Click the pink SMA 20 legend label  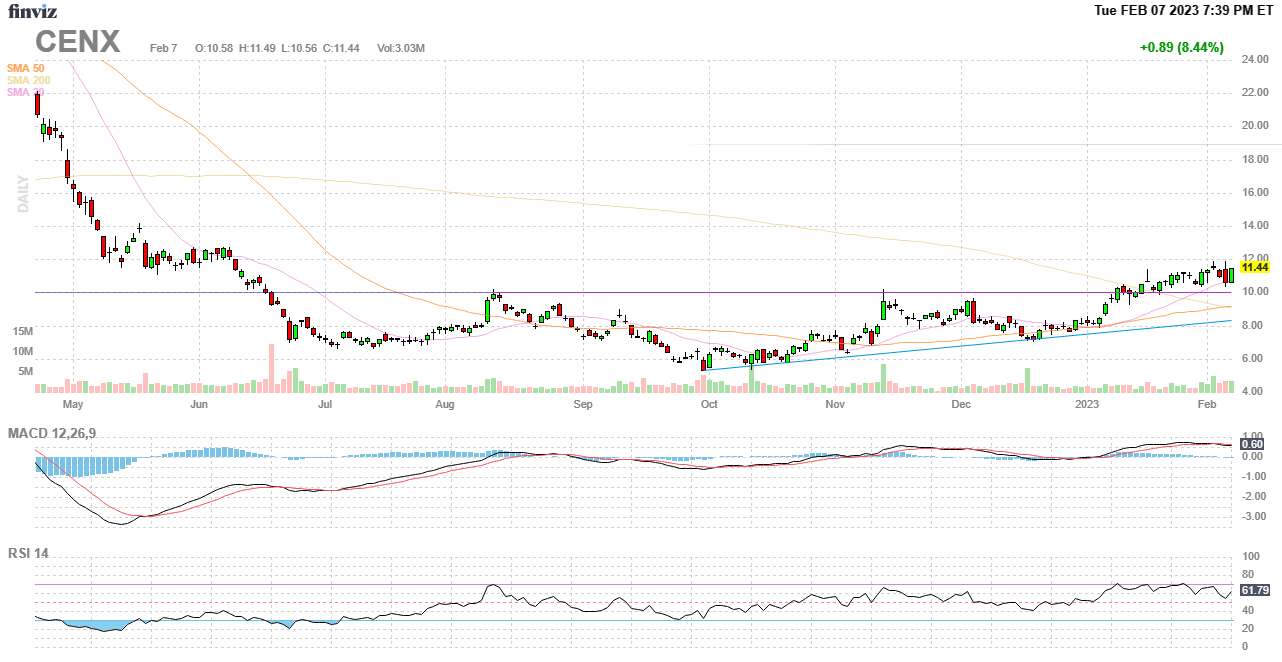click(x=26, y=92)
